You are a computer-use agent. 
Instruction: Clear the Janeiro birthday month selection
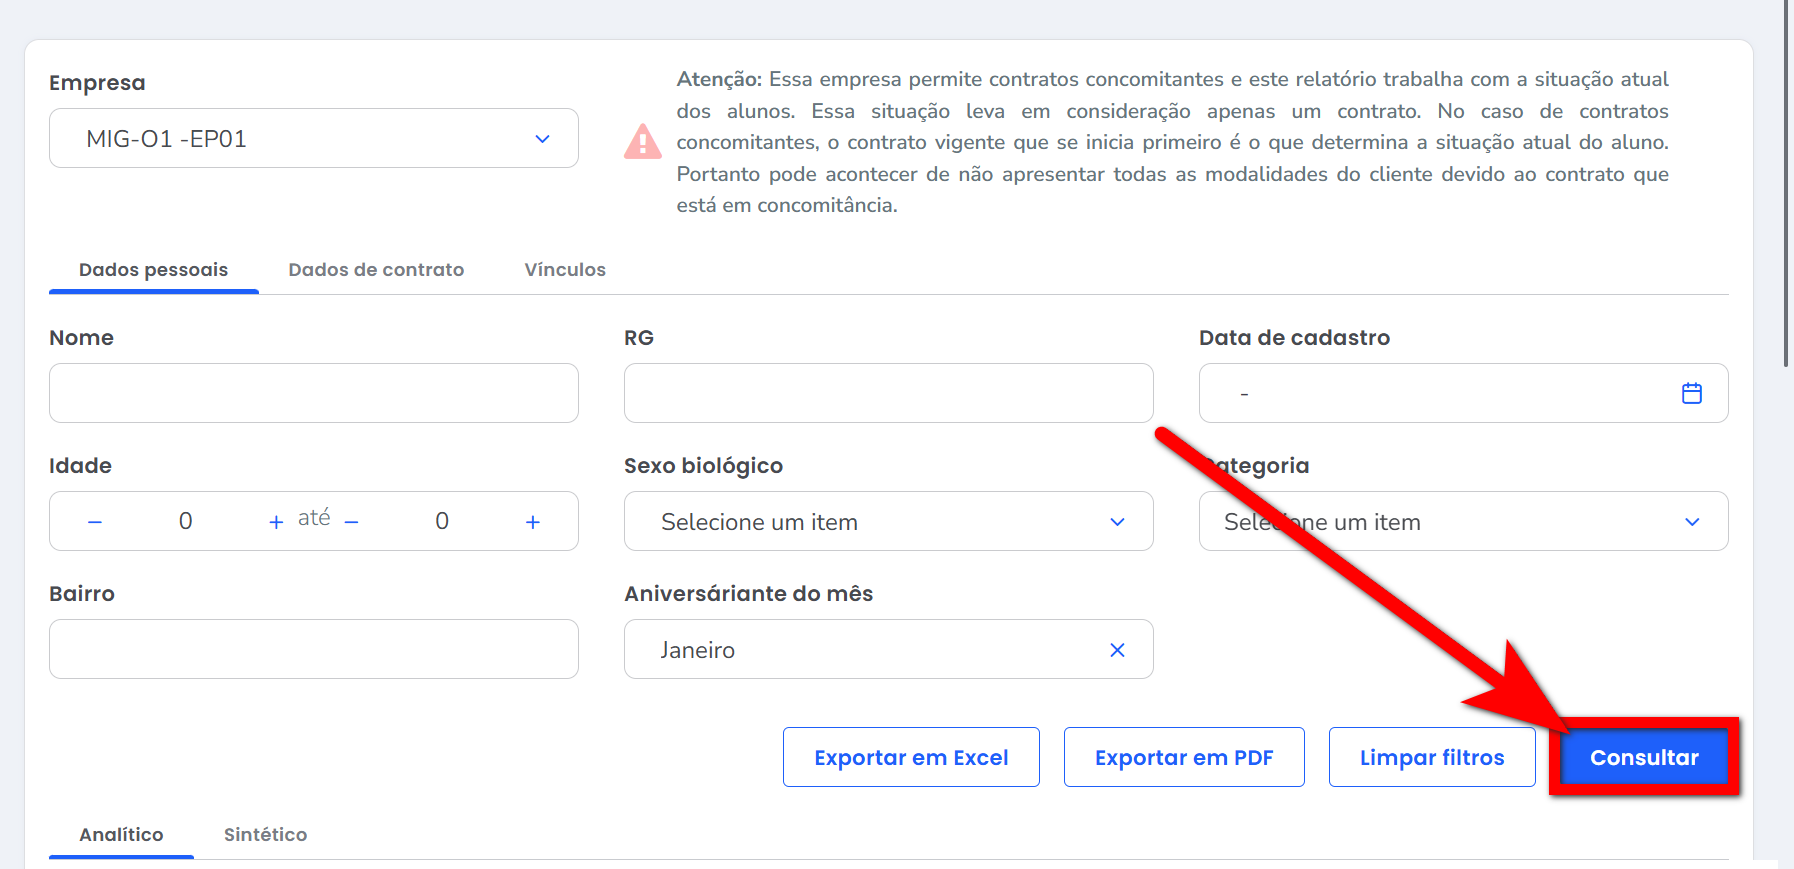(x=1117, y=650)
